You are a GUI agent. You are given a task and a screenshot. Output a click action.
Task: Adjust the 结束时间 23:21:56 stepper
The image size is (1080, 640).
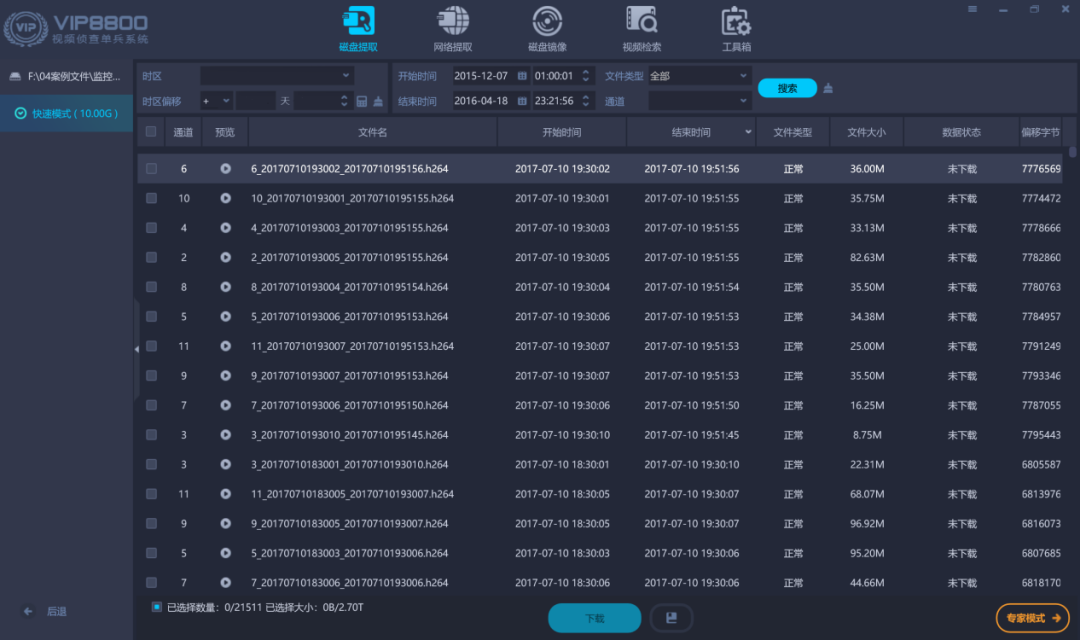(585, 101)
